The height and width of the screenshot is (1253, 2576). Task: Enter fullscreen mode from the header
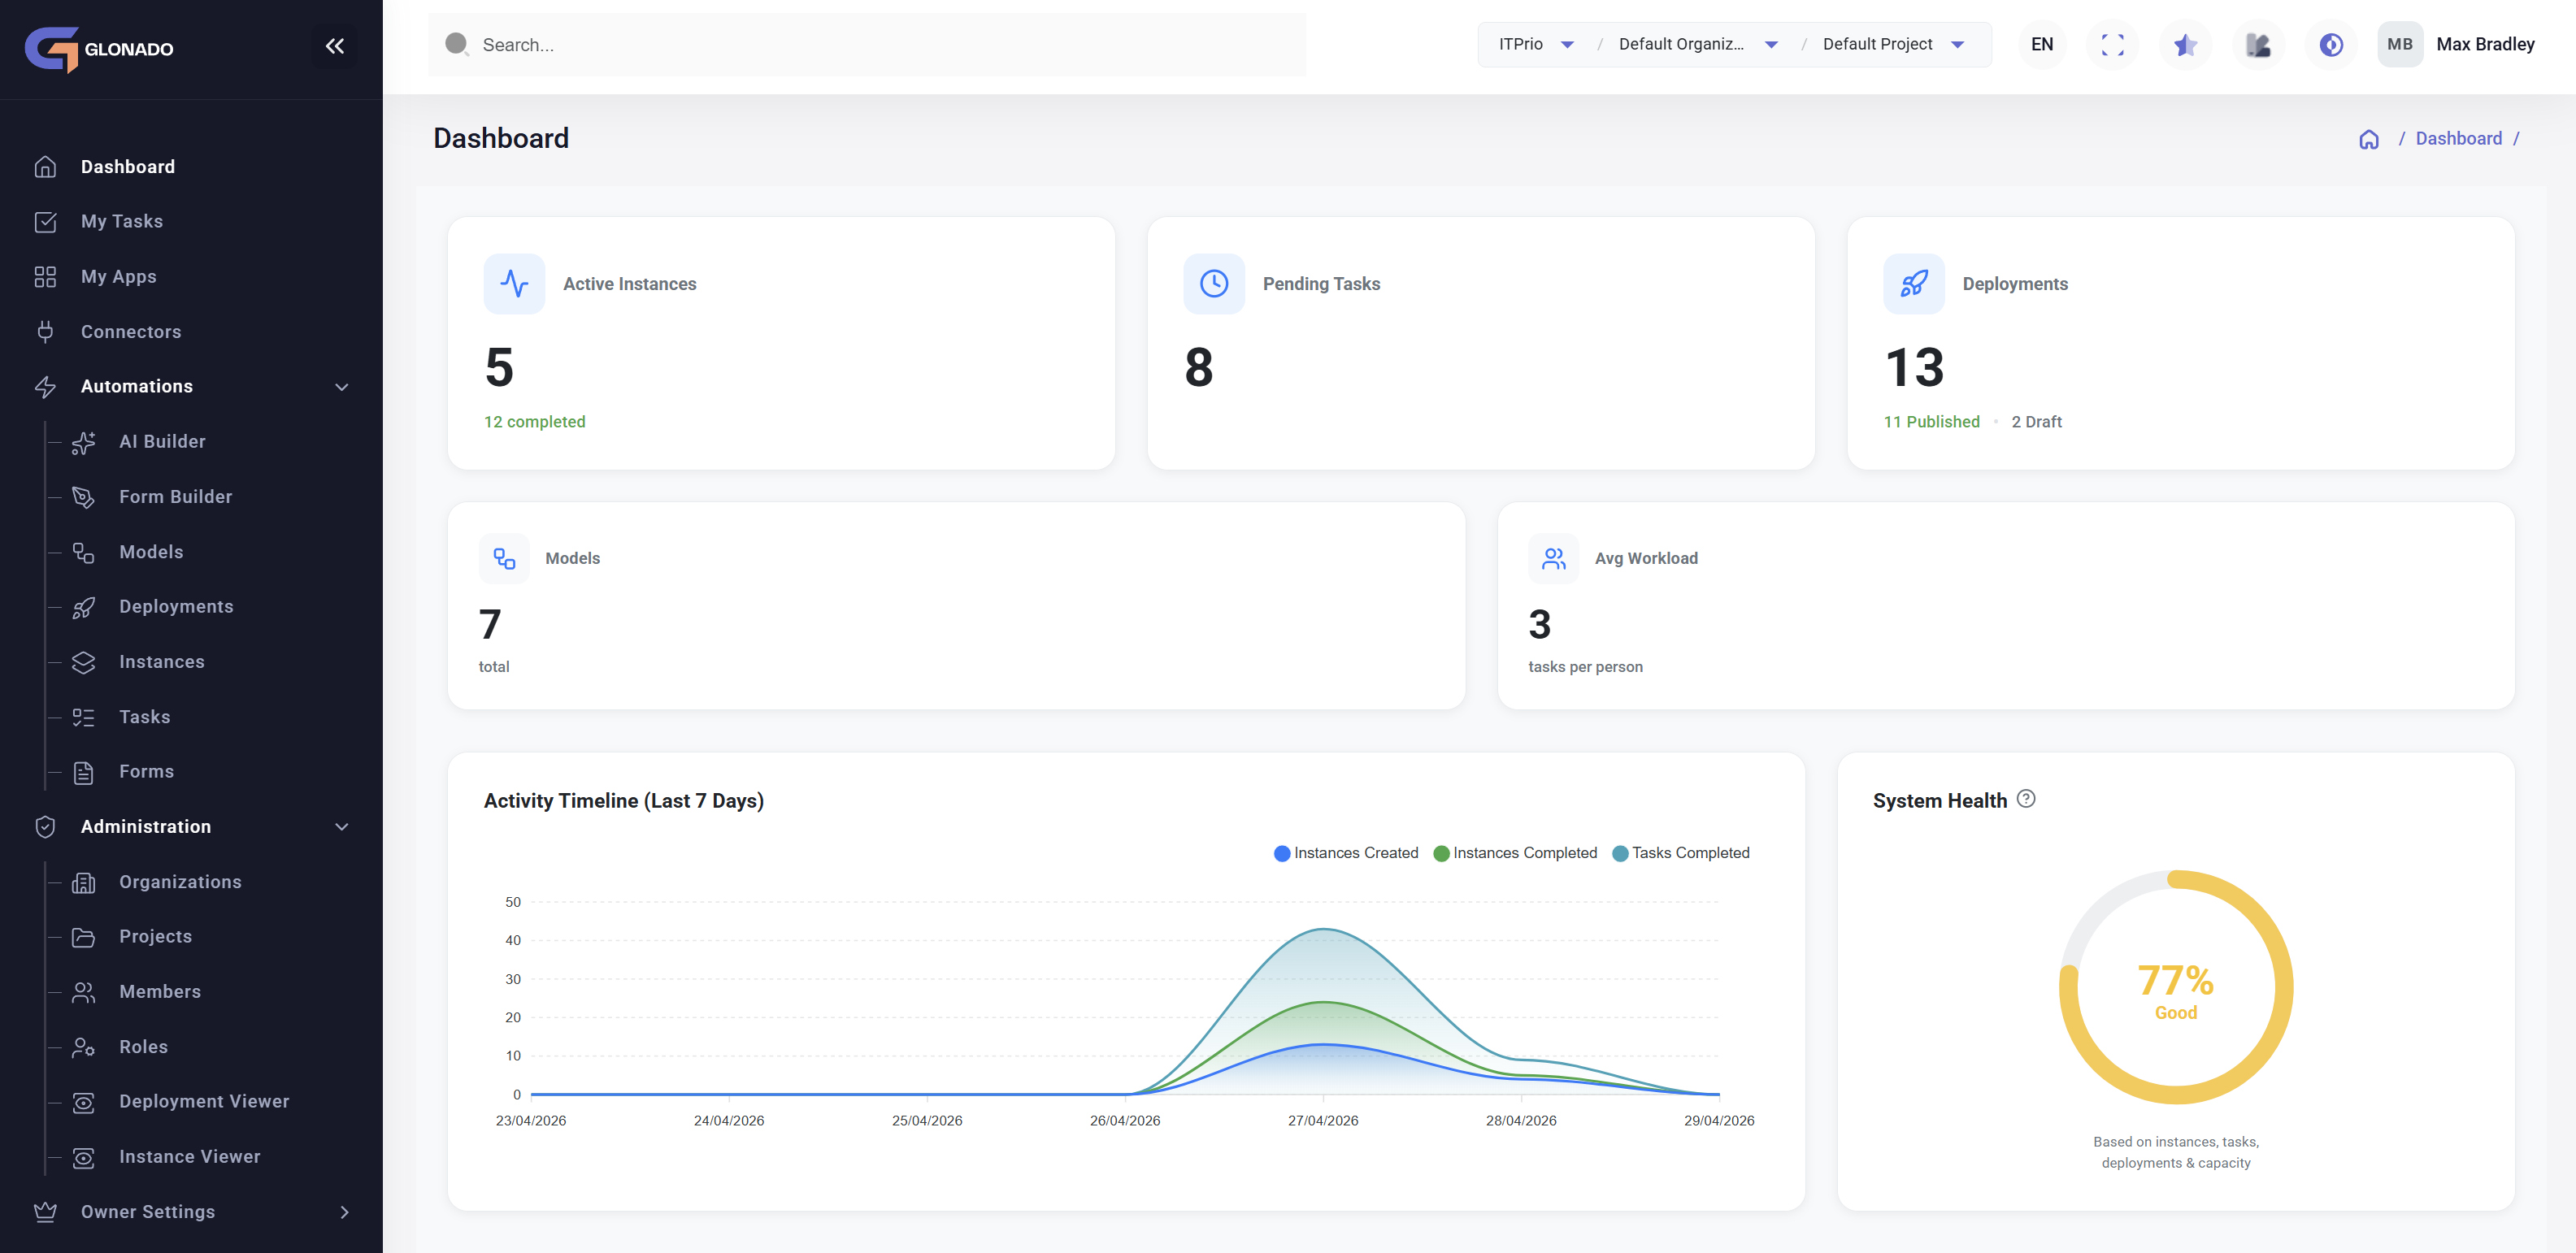click(2112, 44)
